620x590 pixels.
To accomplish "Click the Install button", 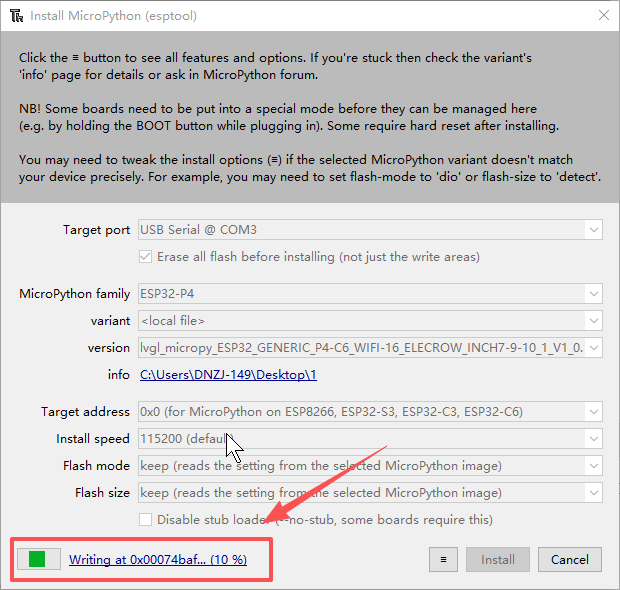I will [498, 560].
